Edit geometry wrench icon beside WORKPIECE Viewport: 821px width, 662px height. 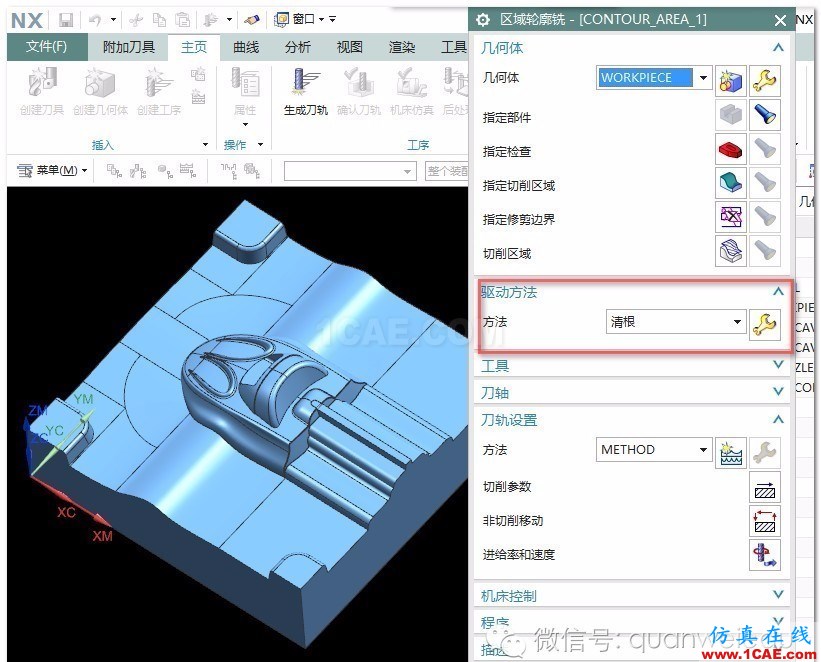click(764, 80)
